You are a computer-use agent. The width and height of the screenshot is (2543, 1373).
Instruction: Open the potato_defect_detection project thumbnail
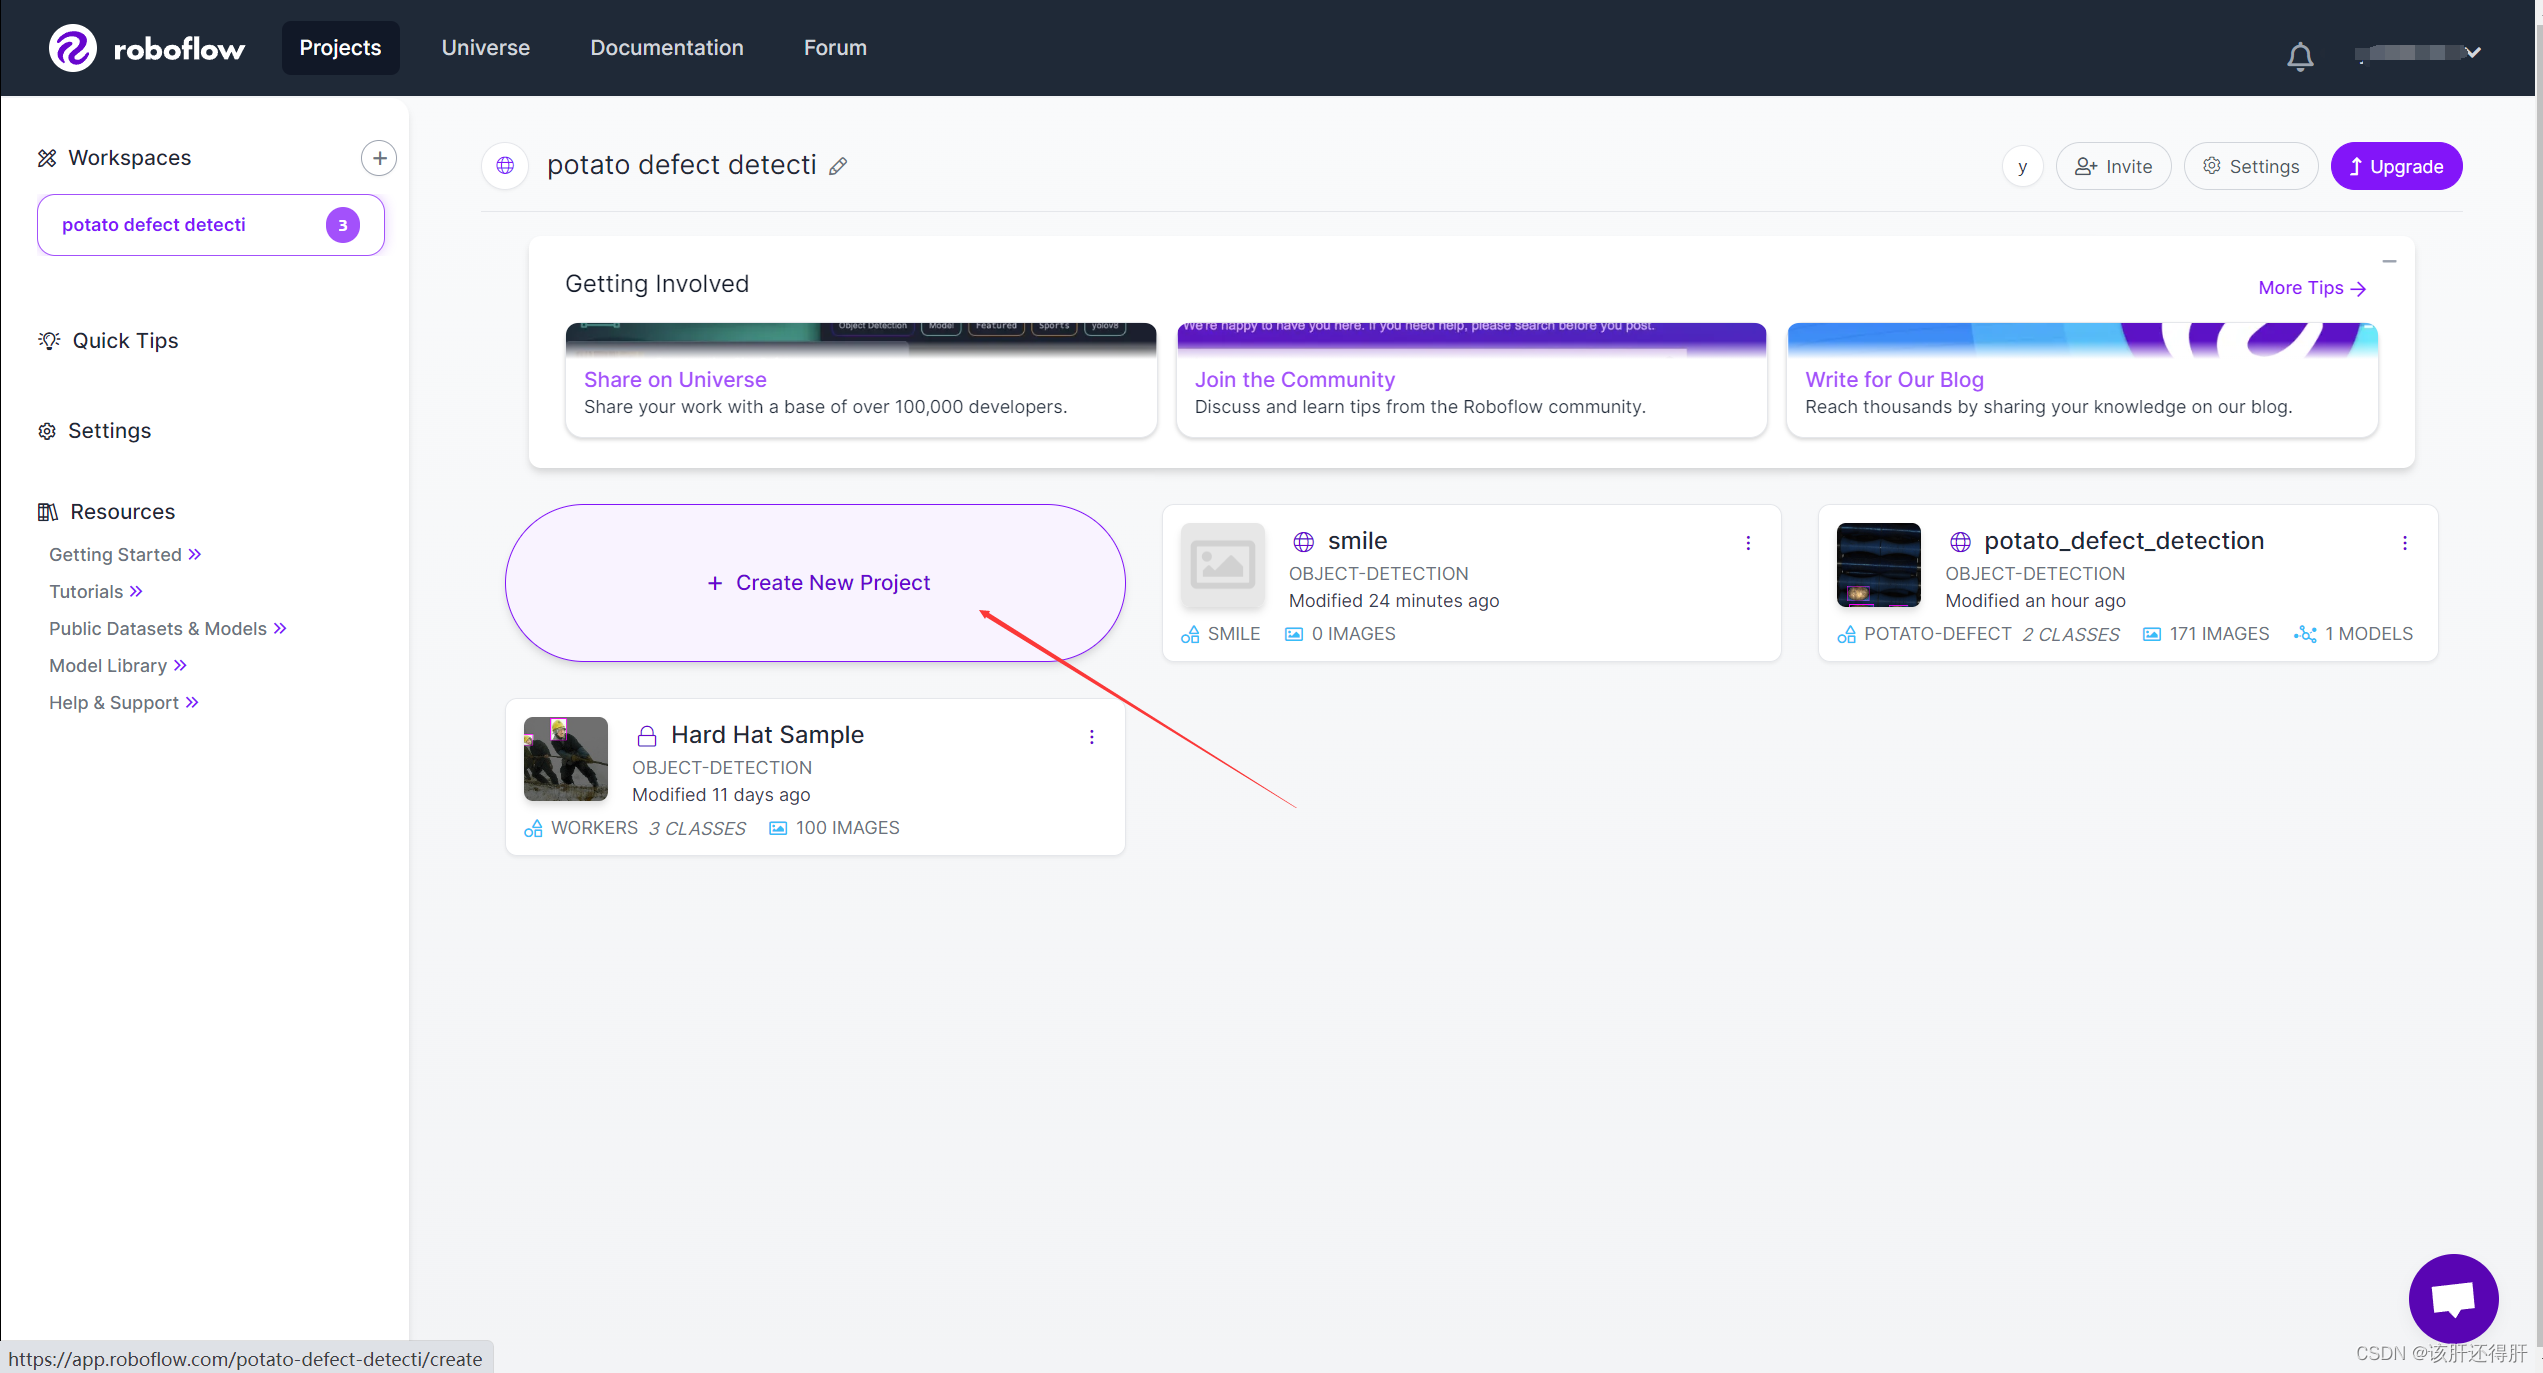pos(1878,565)
